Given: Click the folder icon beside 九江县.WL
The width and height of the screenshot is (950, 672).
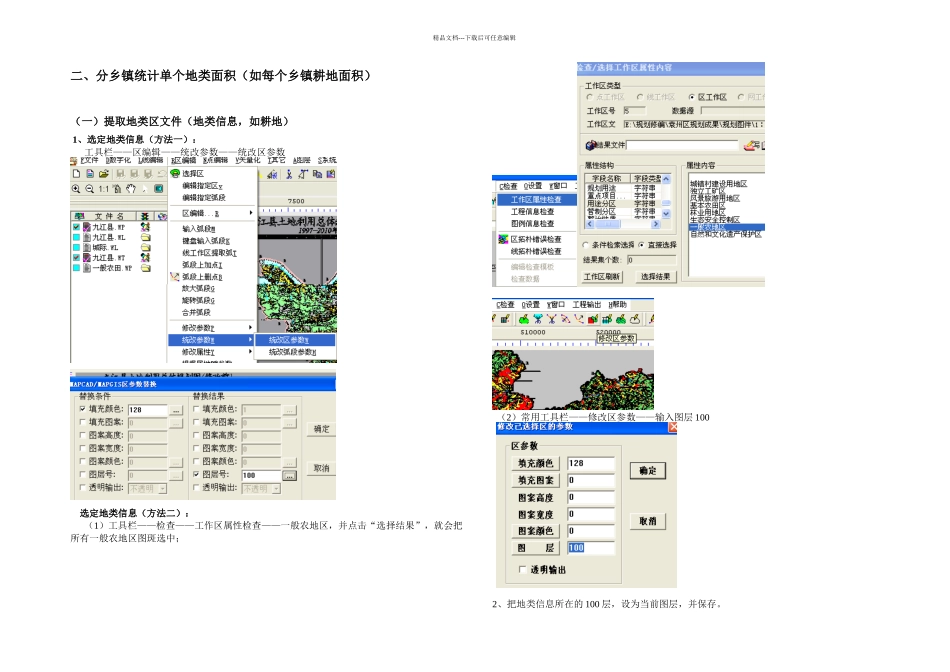Looking at the screenshot, I should click(x=145, y=238).
